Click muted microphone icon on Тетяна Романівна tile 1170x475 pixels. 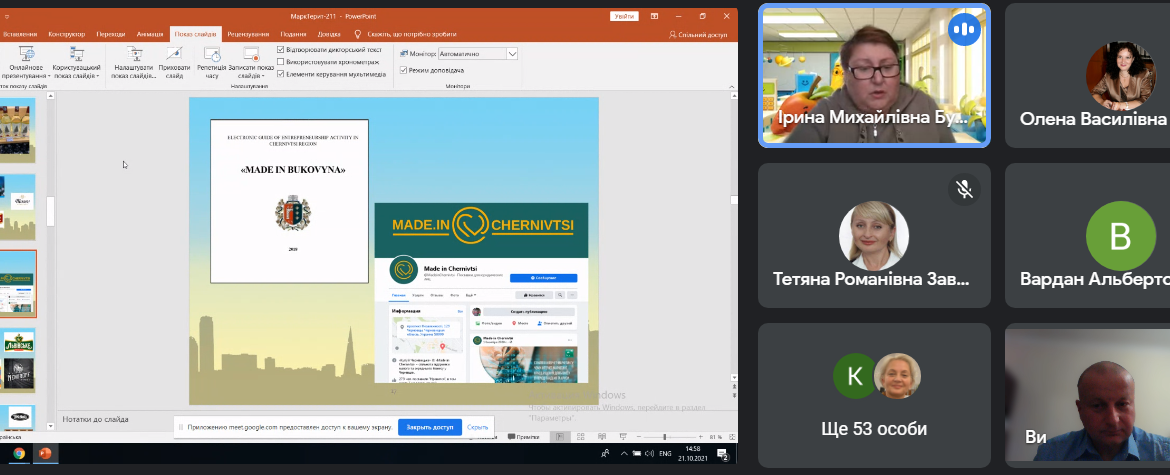(x=964, y=189)
